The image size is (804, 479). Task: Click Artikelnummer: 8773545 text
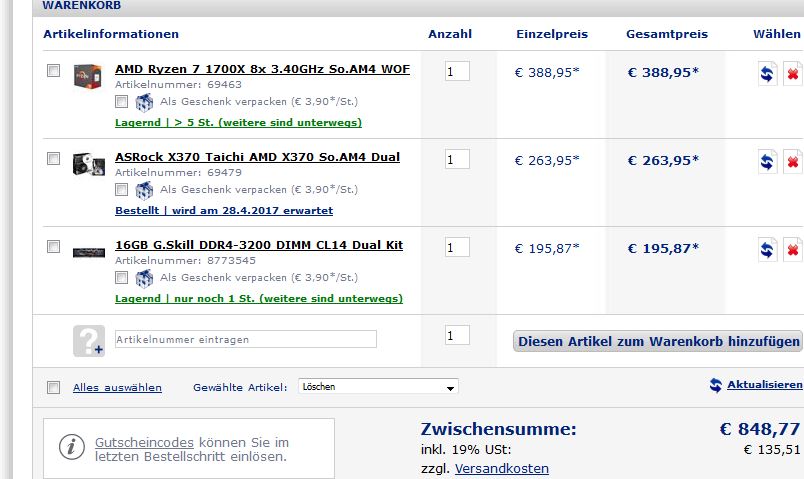(185, 261)
